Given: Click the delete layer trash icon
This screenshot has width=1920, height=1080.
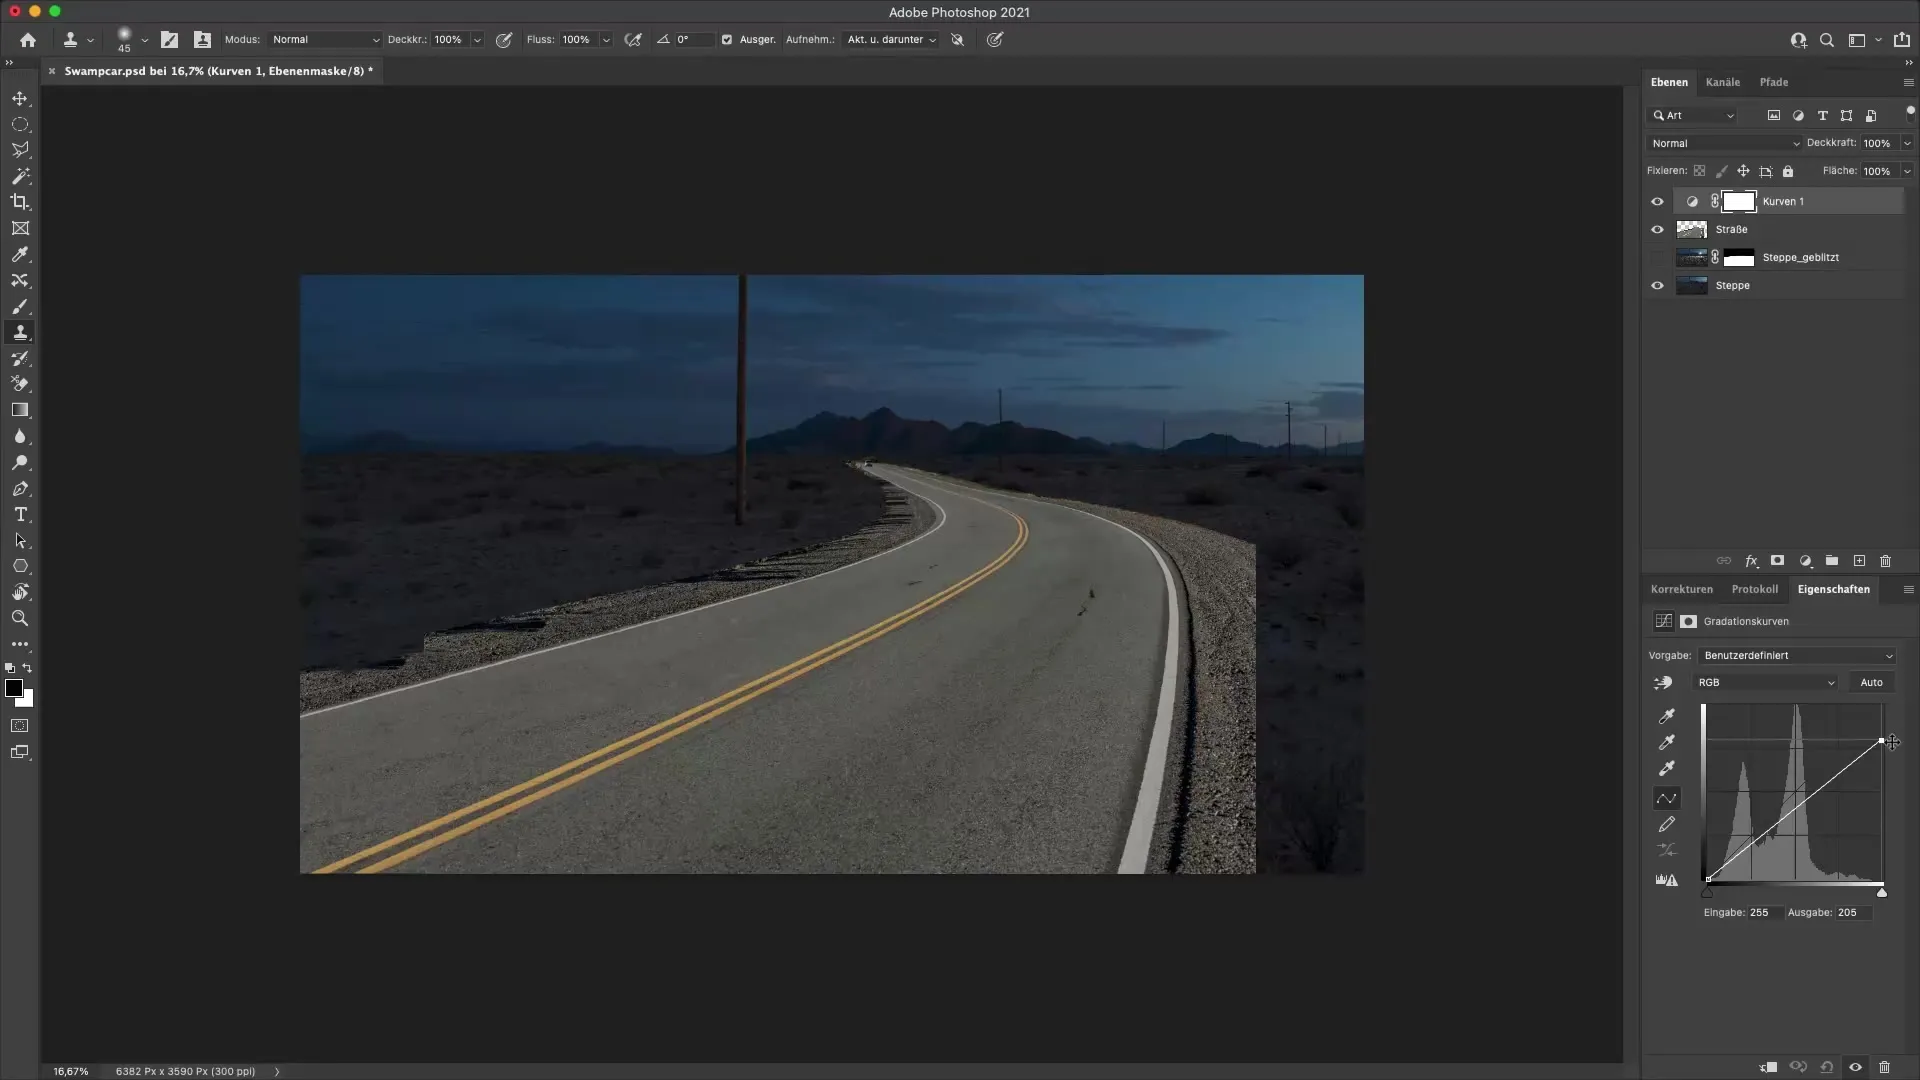Looking at the screenshot, I should tap(1885, 561).
